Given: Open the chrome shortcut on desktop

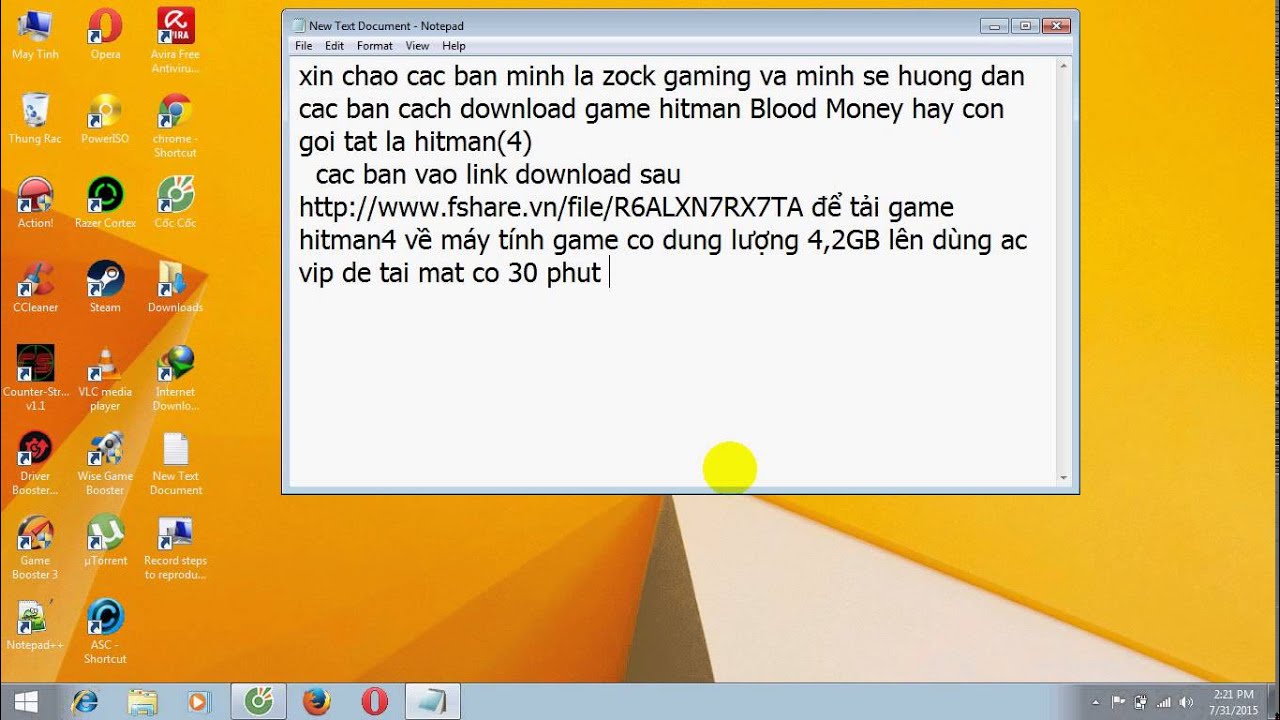Looking at the screenshot, I should [175, 125].
